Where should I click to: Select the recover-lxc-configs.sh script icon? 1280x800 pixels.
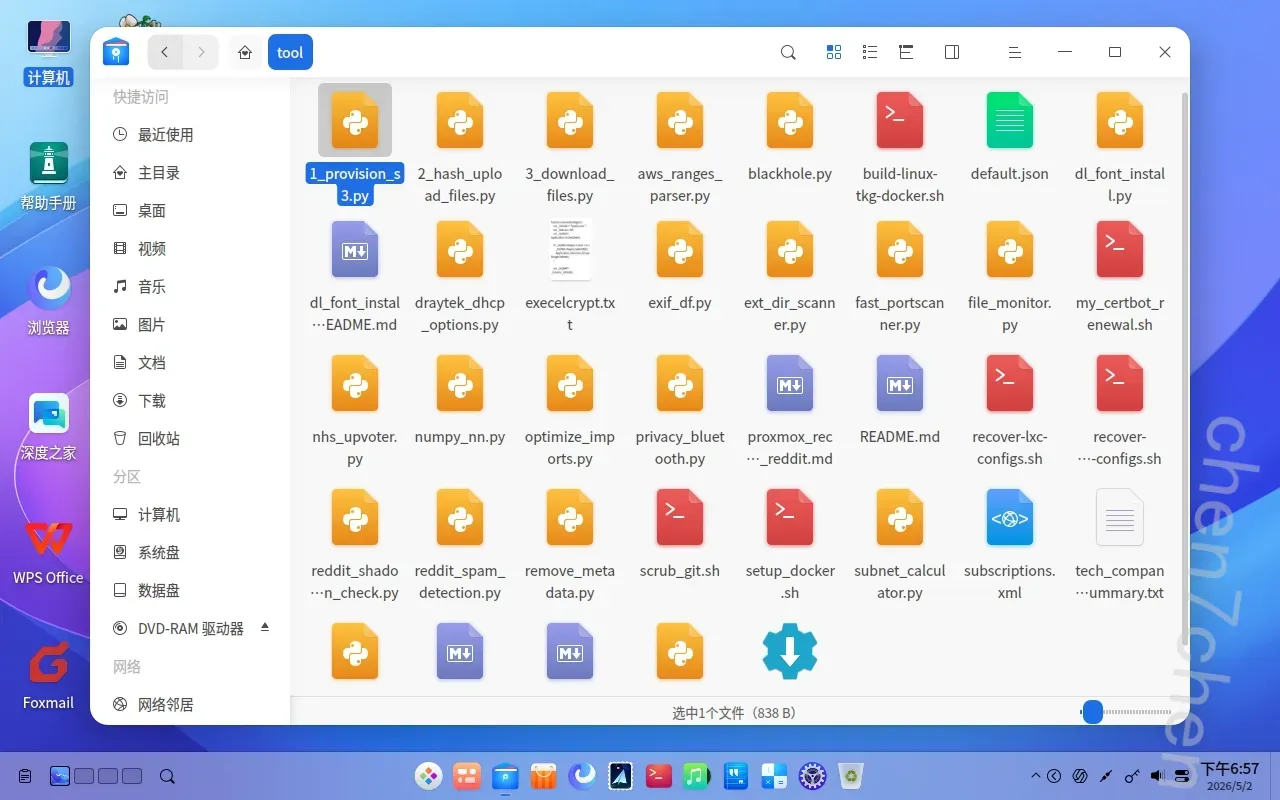tap(1010, 384)
